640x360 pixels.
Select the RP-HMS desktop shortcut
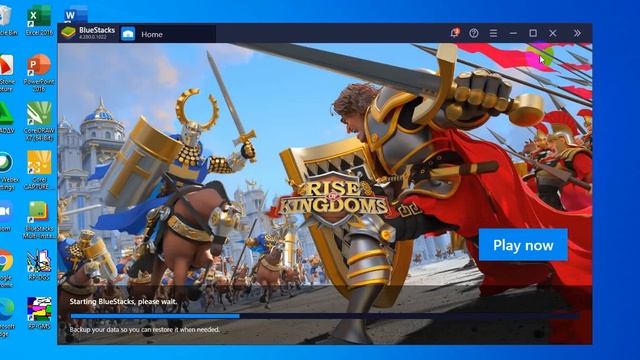point(39,313)
